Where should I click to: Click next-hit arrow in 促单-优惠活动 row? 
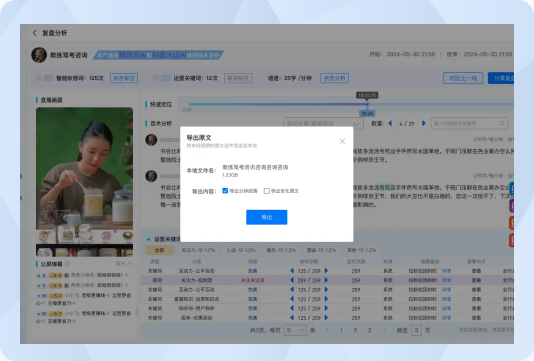pyautogui.click(x=326, y=317)
